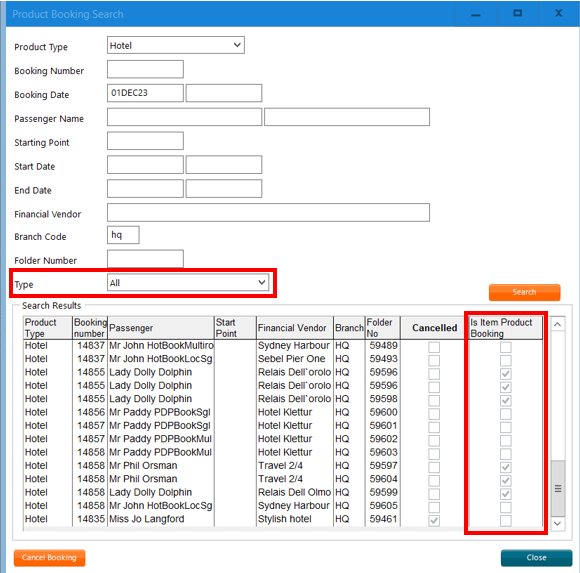Open the Product Type dropdown
Image resolution: width=580 pixels, height=573 pixels.
click(x=176, y=45)
